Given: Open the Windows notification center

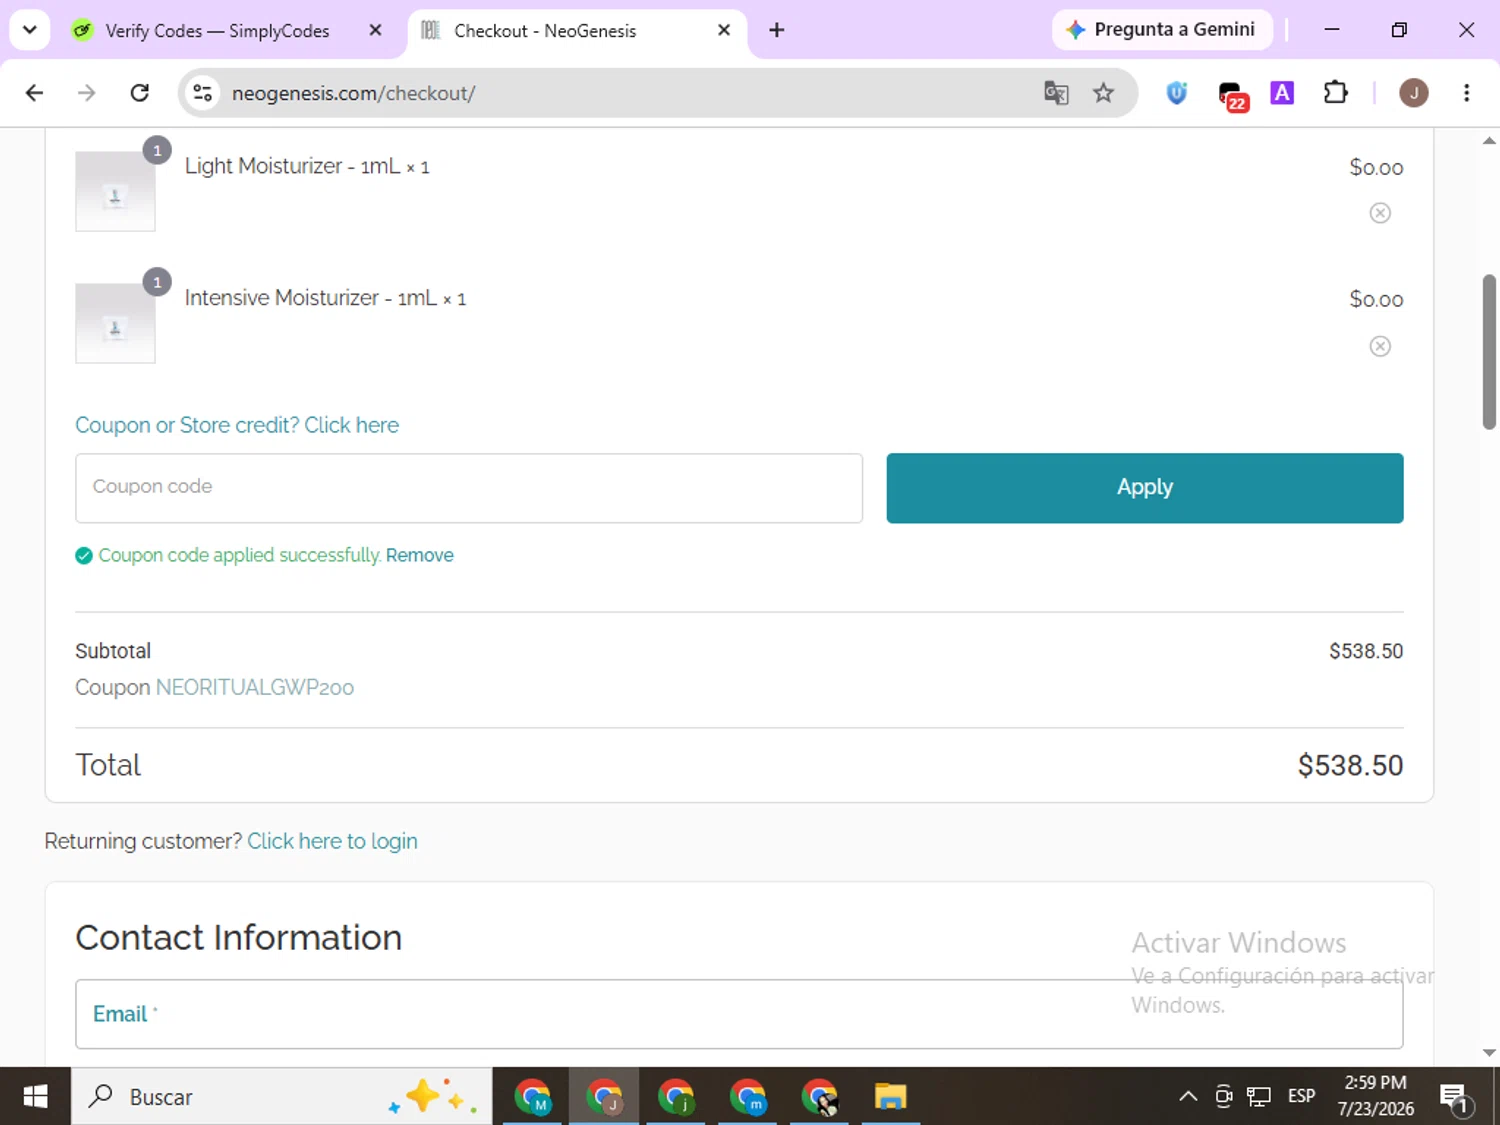Looking at the screenshot, I should [x=1455, y=1098].
